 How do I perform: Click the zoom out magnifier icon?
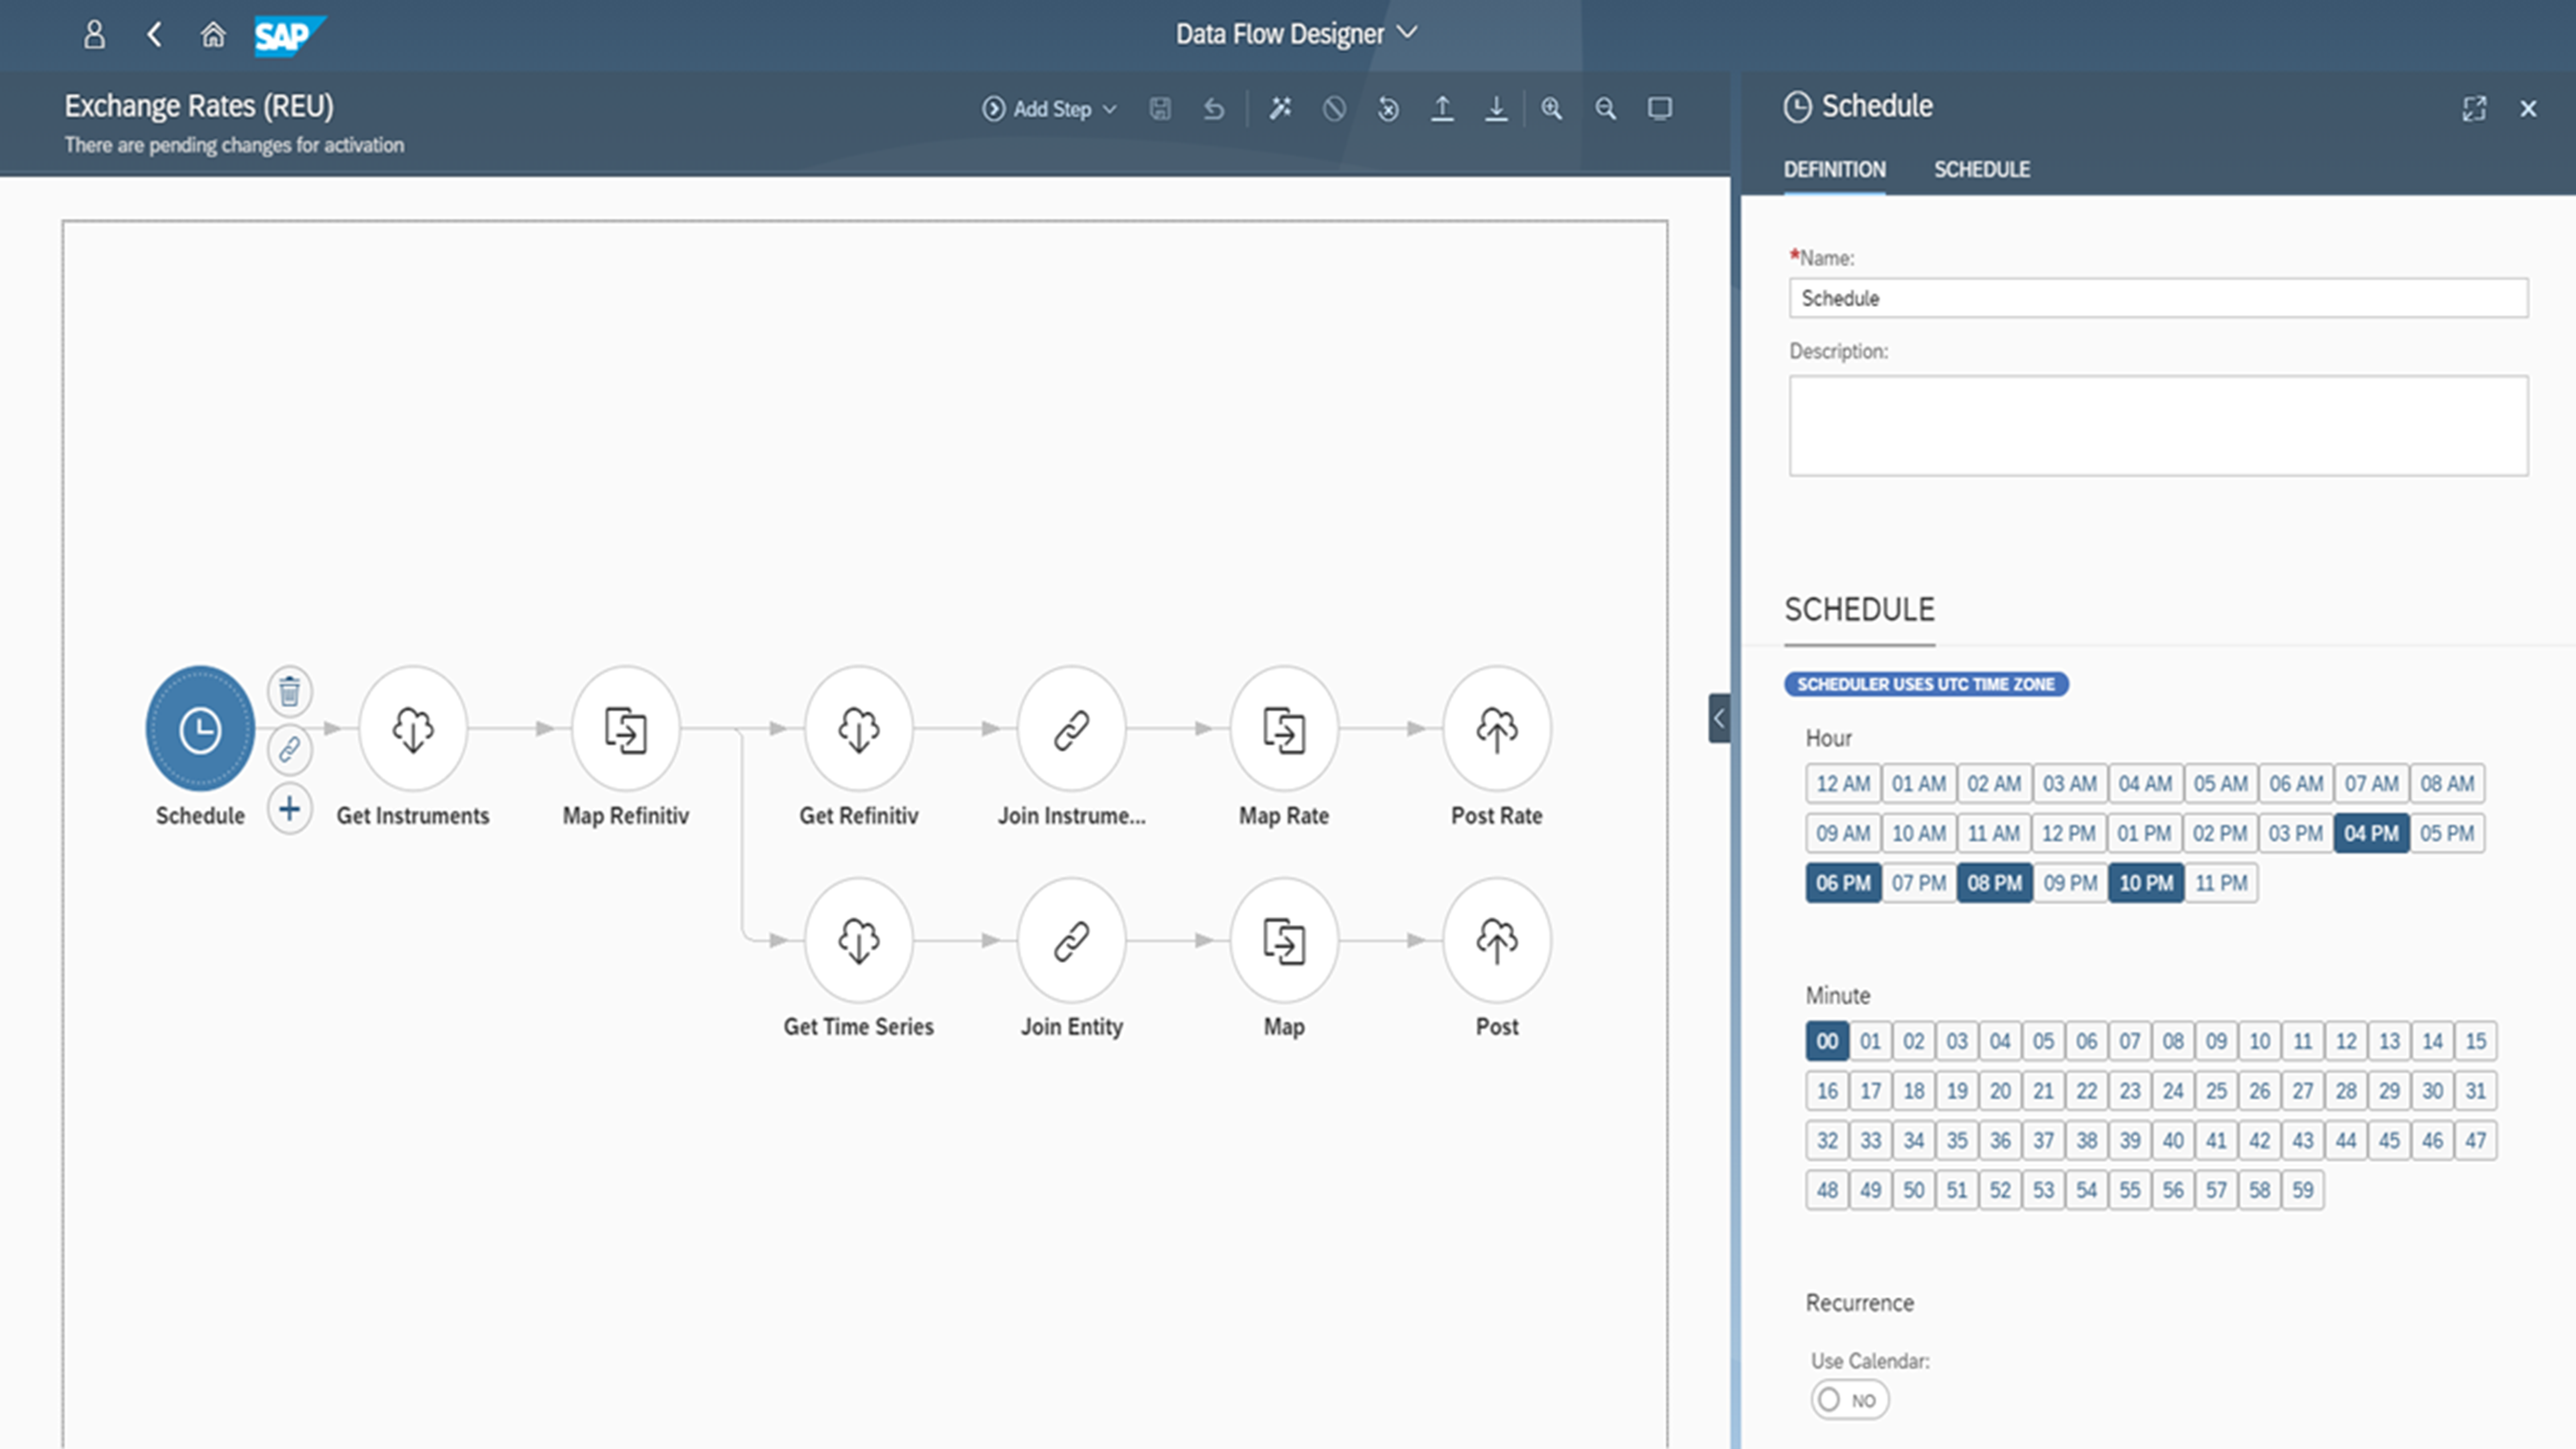[x=1605, y=109]
